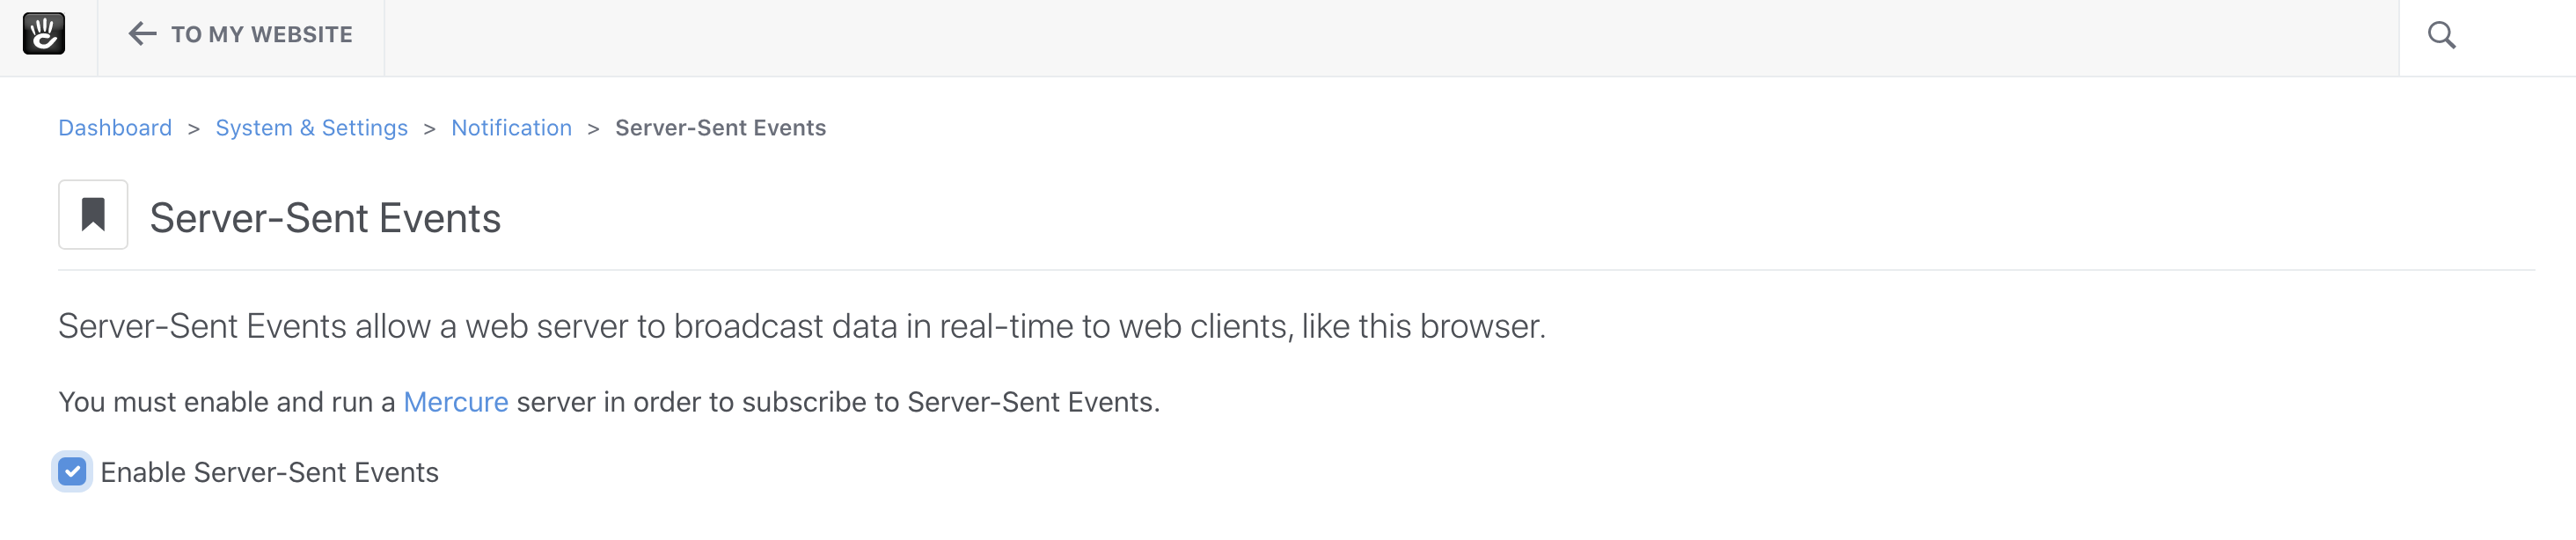Click the TO MY WEBSITE text
The height and width of the screenshot is (540, 2576).
coord(262,34)
